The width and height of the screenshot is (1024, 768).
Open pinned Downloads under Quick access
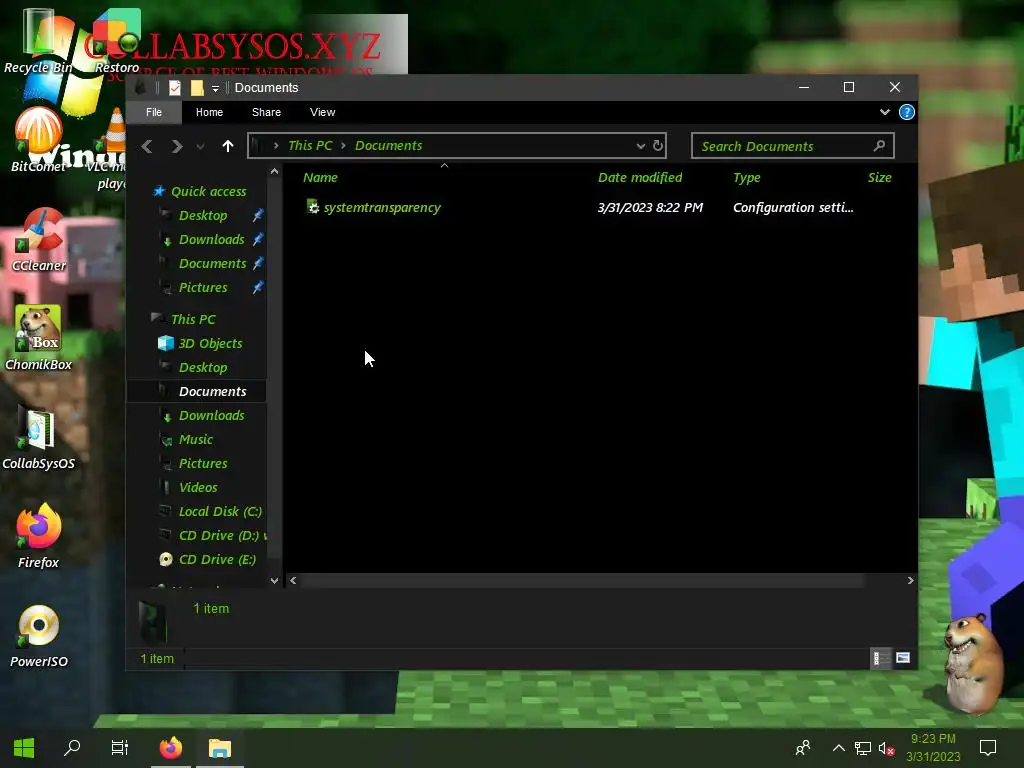pos(212,240)
